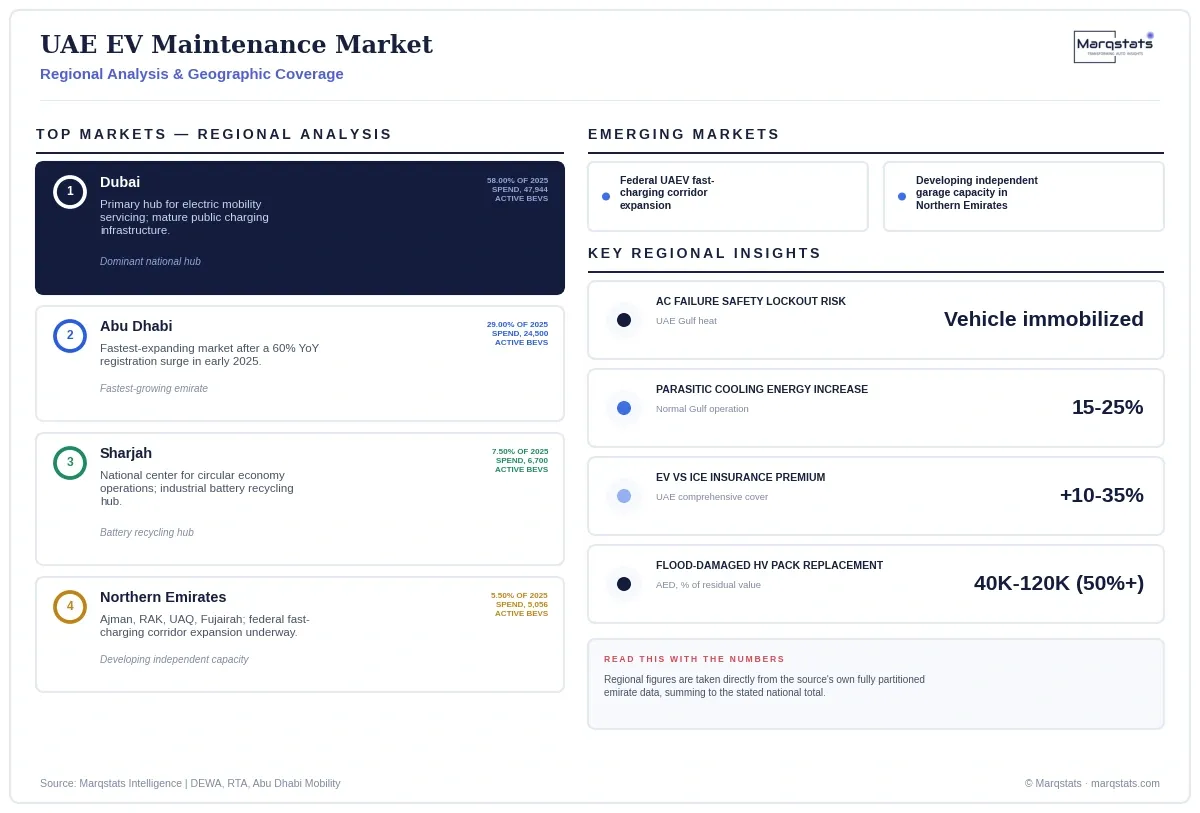Click the 'FLOOD-DAMAGED HV PACK REPLACEMENT' label
This screenshot has width=1200, height=813.
(770, 565)
